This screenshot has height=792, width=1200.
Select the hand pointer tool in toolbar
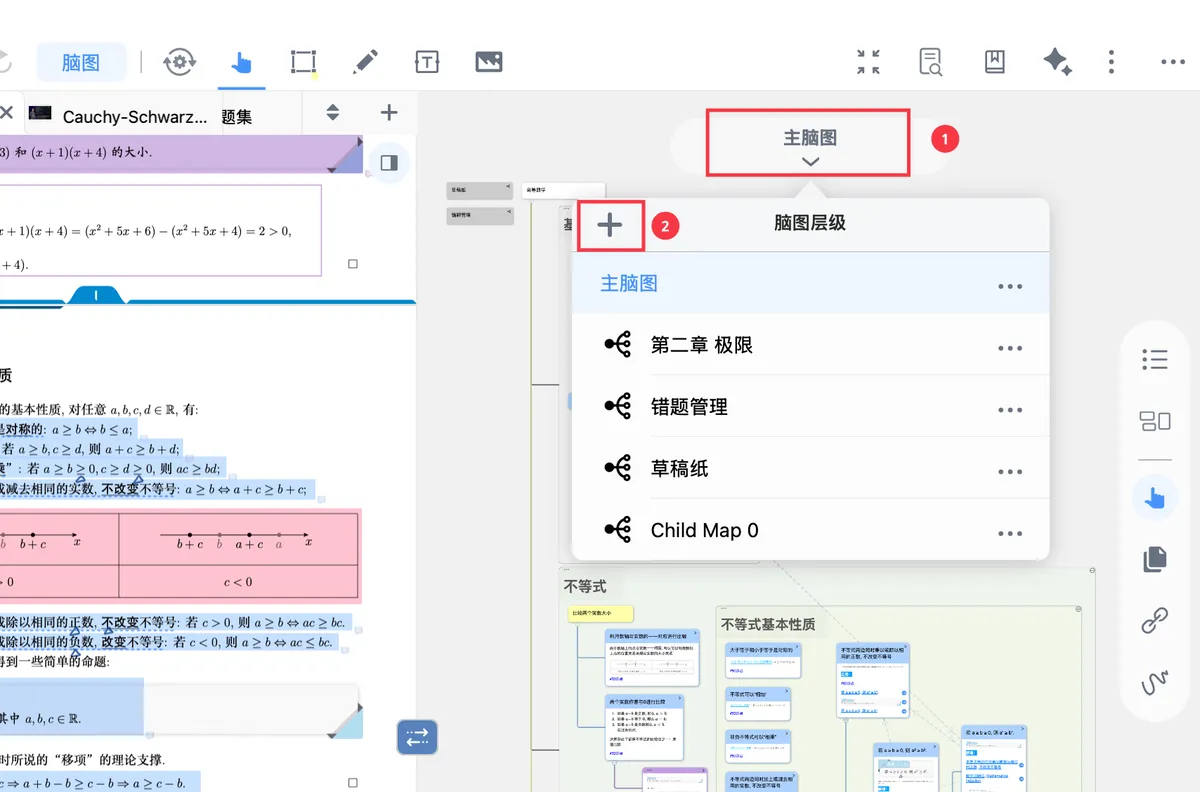[x=241, y=62]
